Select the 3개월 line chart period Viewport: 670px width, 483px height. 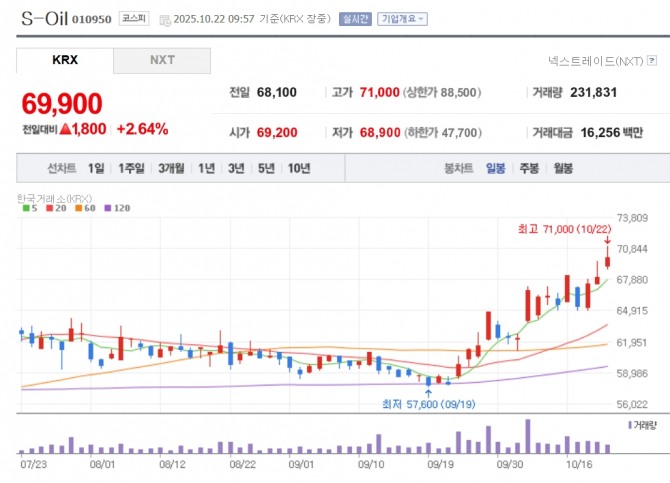171,168
